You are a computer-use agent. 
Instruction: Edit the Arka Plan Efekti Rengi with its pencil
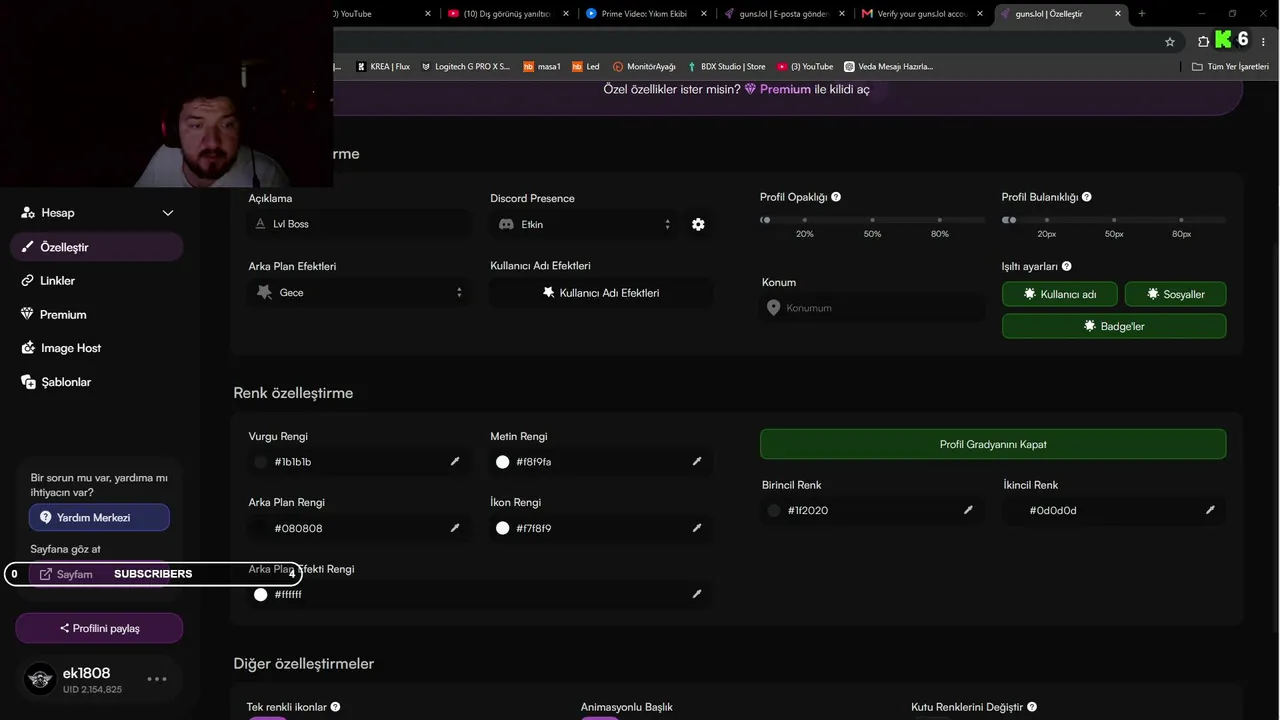pyautogui.click(x=697, y=593)
